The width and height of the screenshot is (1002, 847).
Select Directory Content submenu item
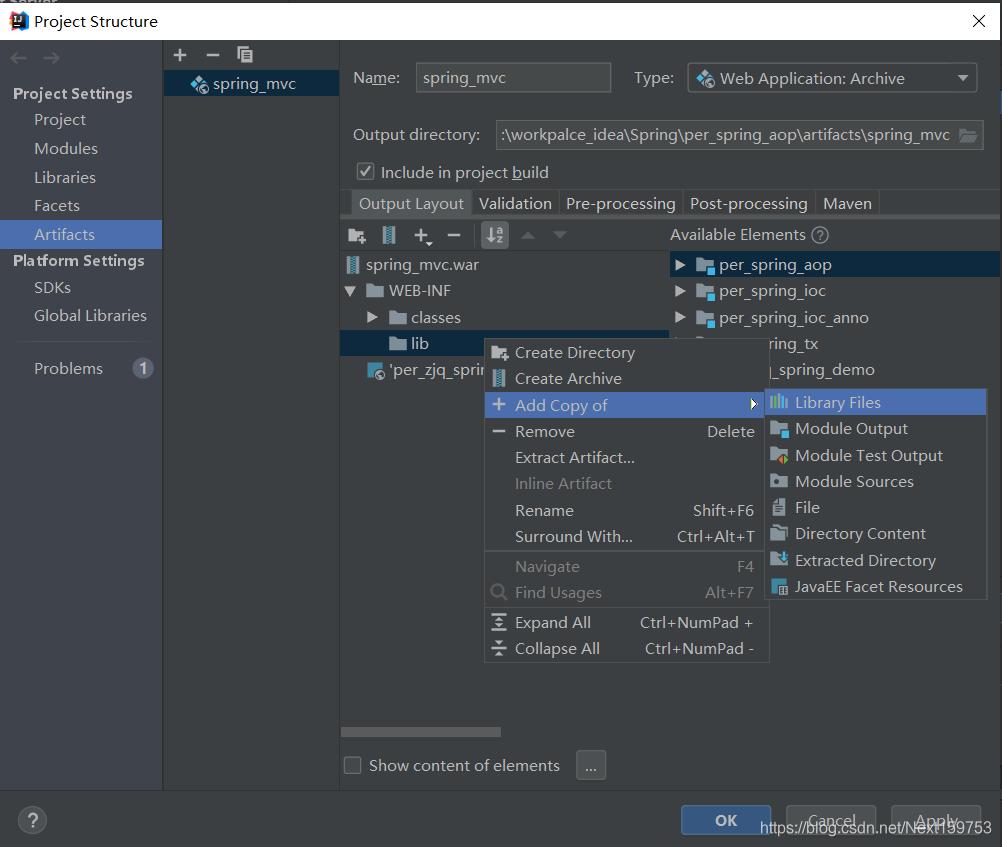tap(875, 534)
